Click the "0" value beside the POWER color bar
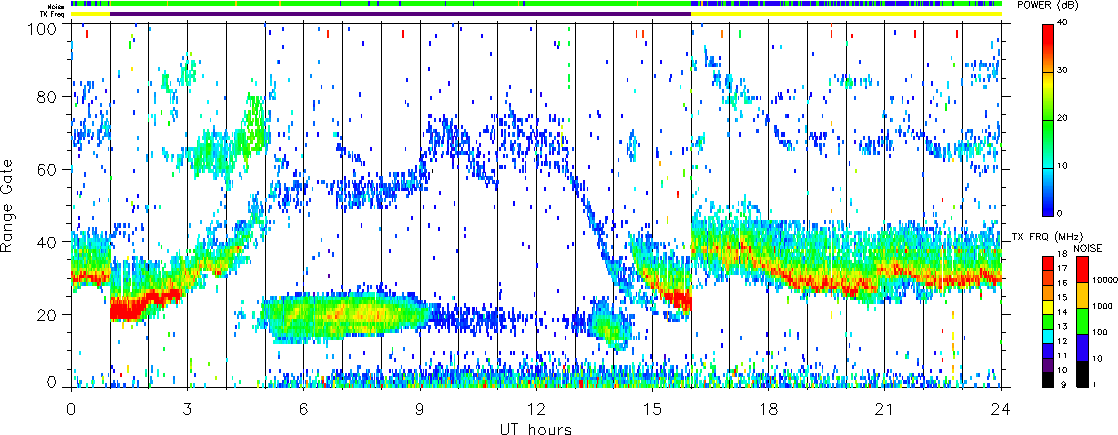The image size is (1118, 435). [1060, 214]
